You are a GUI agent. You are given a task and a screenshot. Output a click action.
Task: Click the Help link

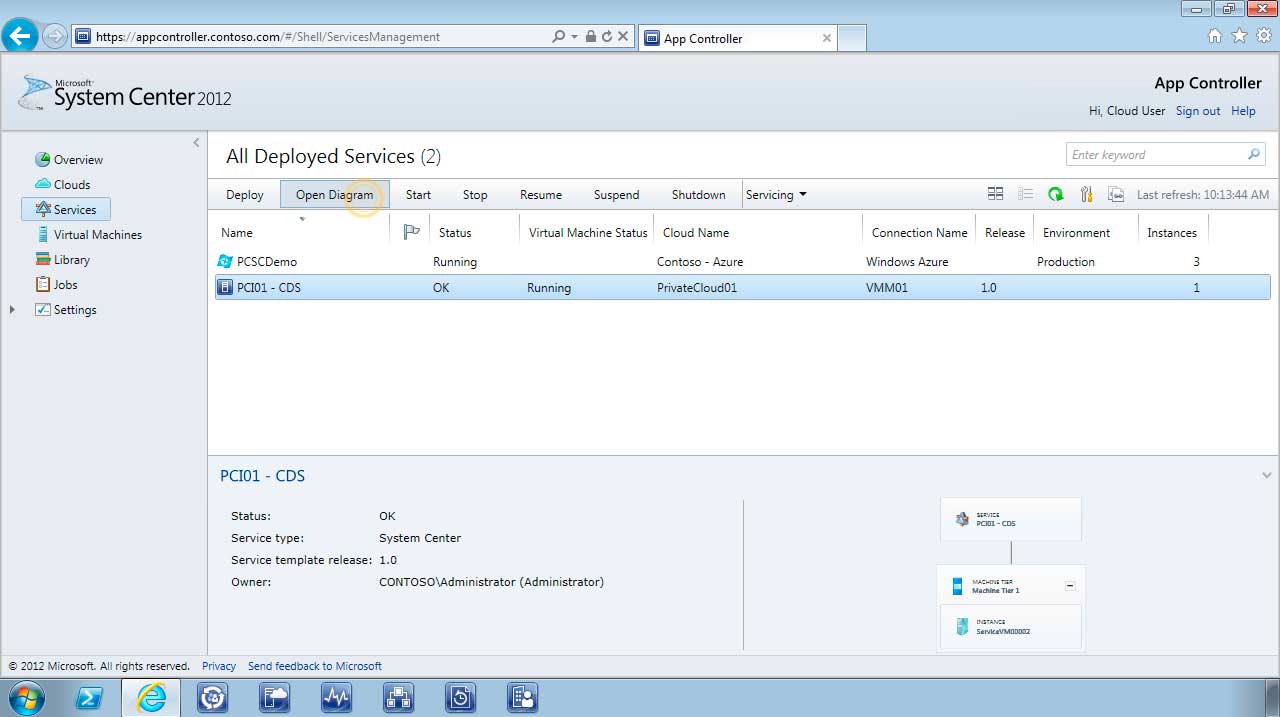1243,111
